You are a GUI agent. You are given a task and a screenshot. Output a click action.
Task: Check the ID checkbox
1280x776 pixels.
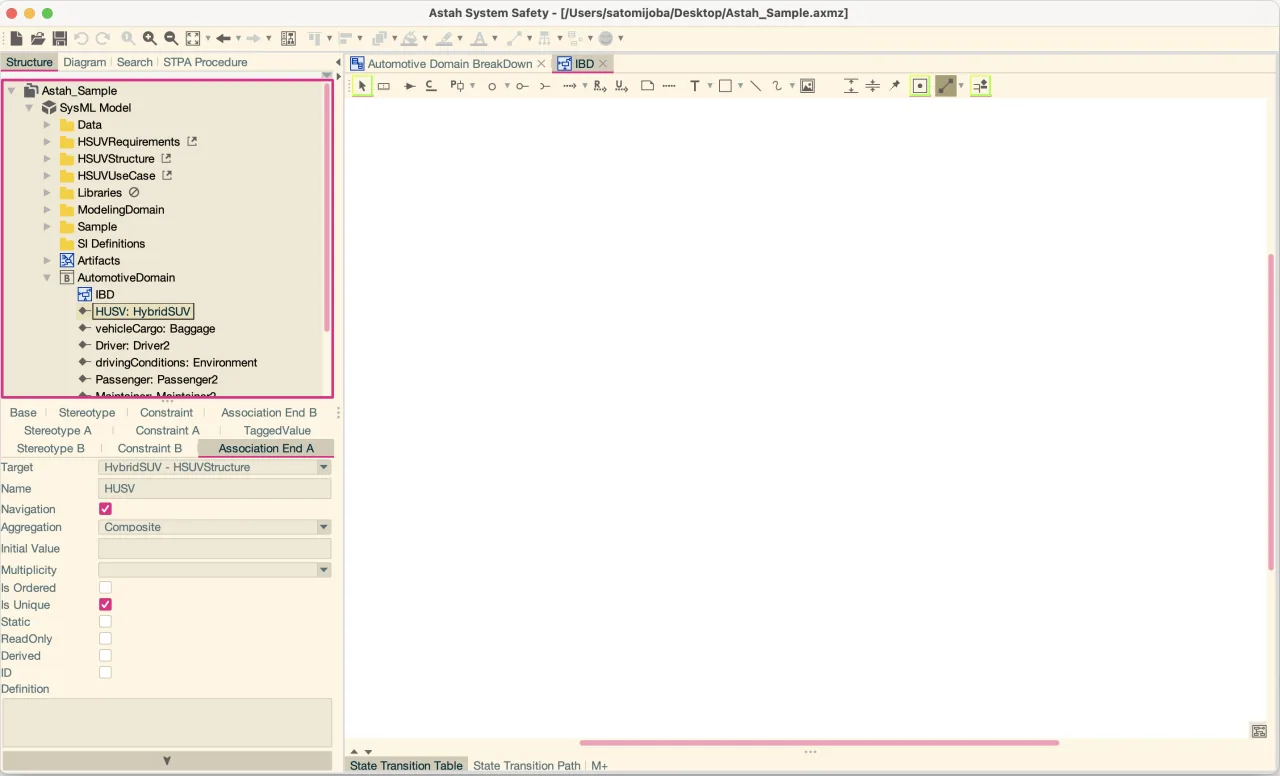(x=105, y=673)
